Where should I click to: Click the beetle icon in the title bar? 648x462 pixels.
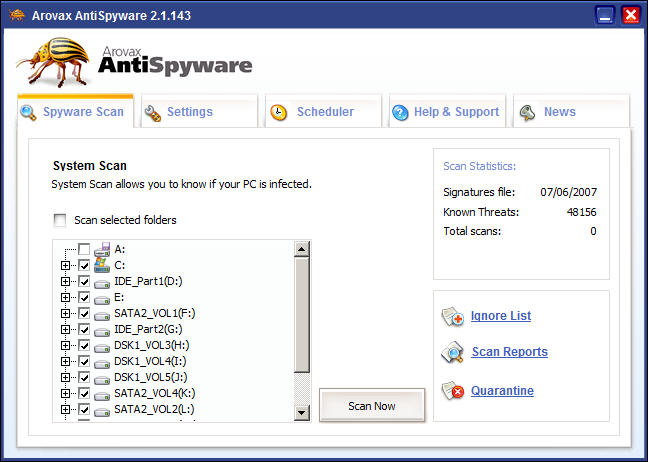(17, 16)
